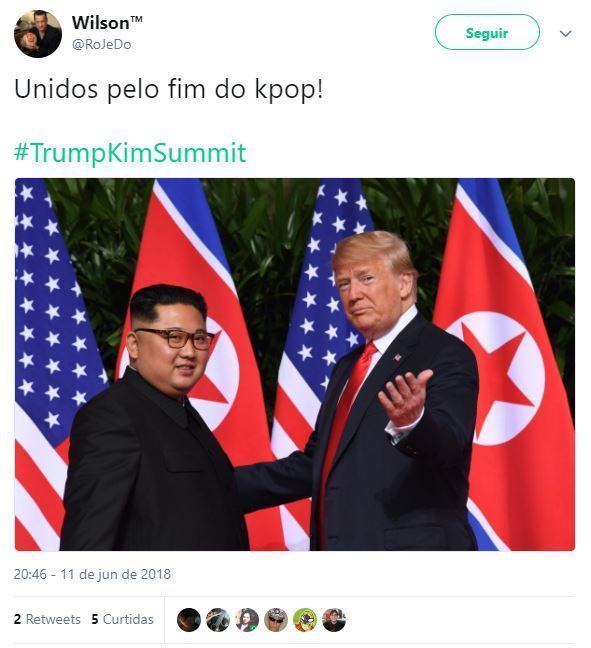View the third liker's profile avatar

point(247,620)
